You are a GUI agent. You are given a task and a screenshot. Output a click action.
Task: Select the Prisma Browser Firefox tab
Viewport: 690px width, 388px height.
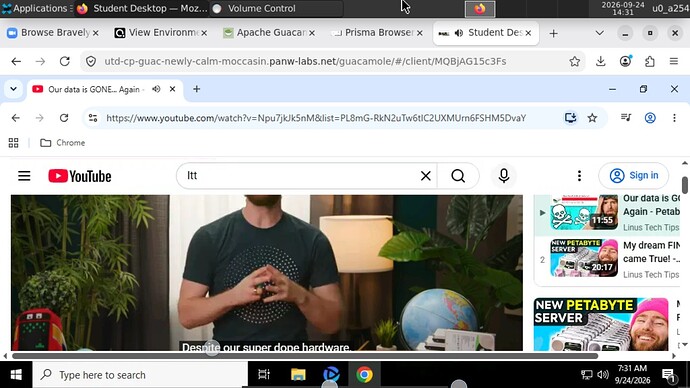376,33
